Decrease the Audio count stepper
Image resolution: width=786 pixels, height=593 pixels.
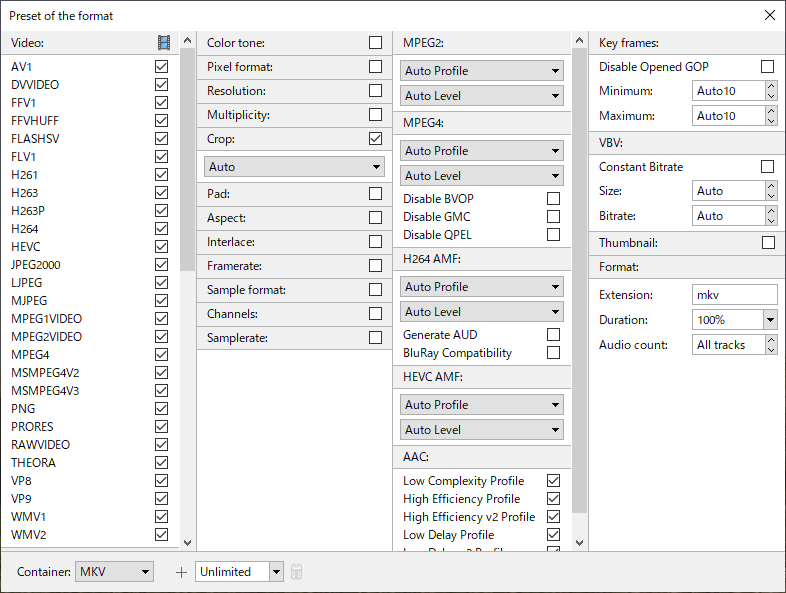tap(771, 350)
